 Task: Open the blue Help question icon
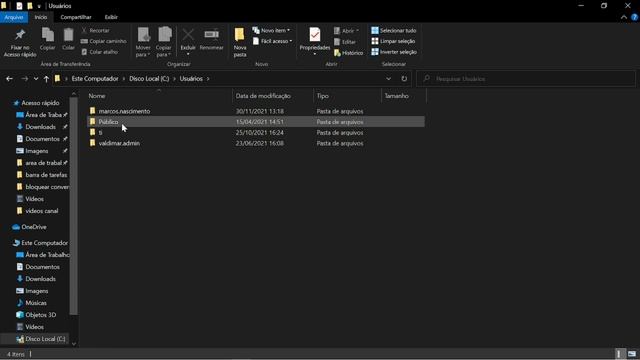[634, 17]
